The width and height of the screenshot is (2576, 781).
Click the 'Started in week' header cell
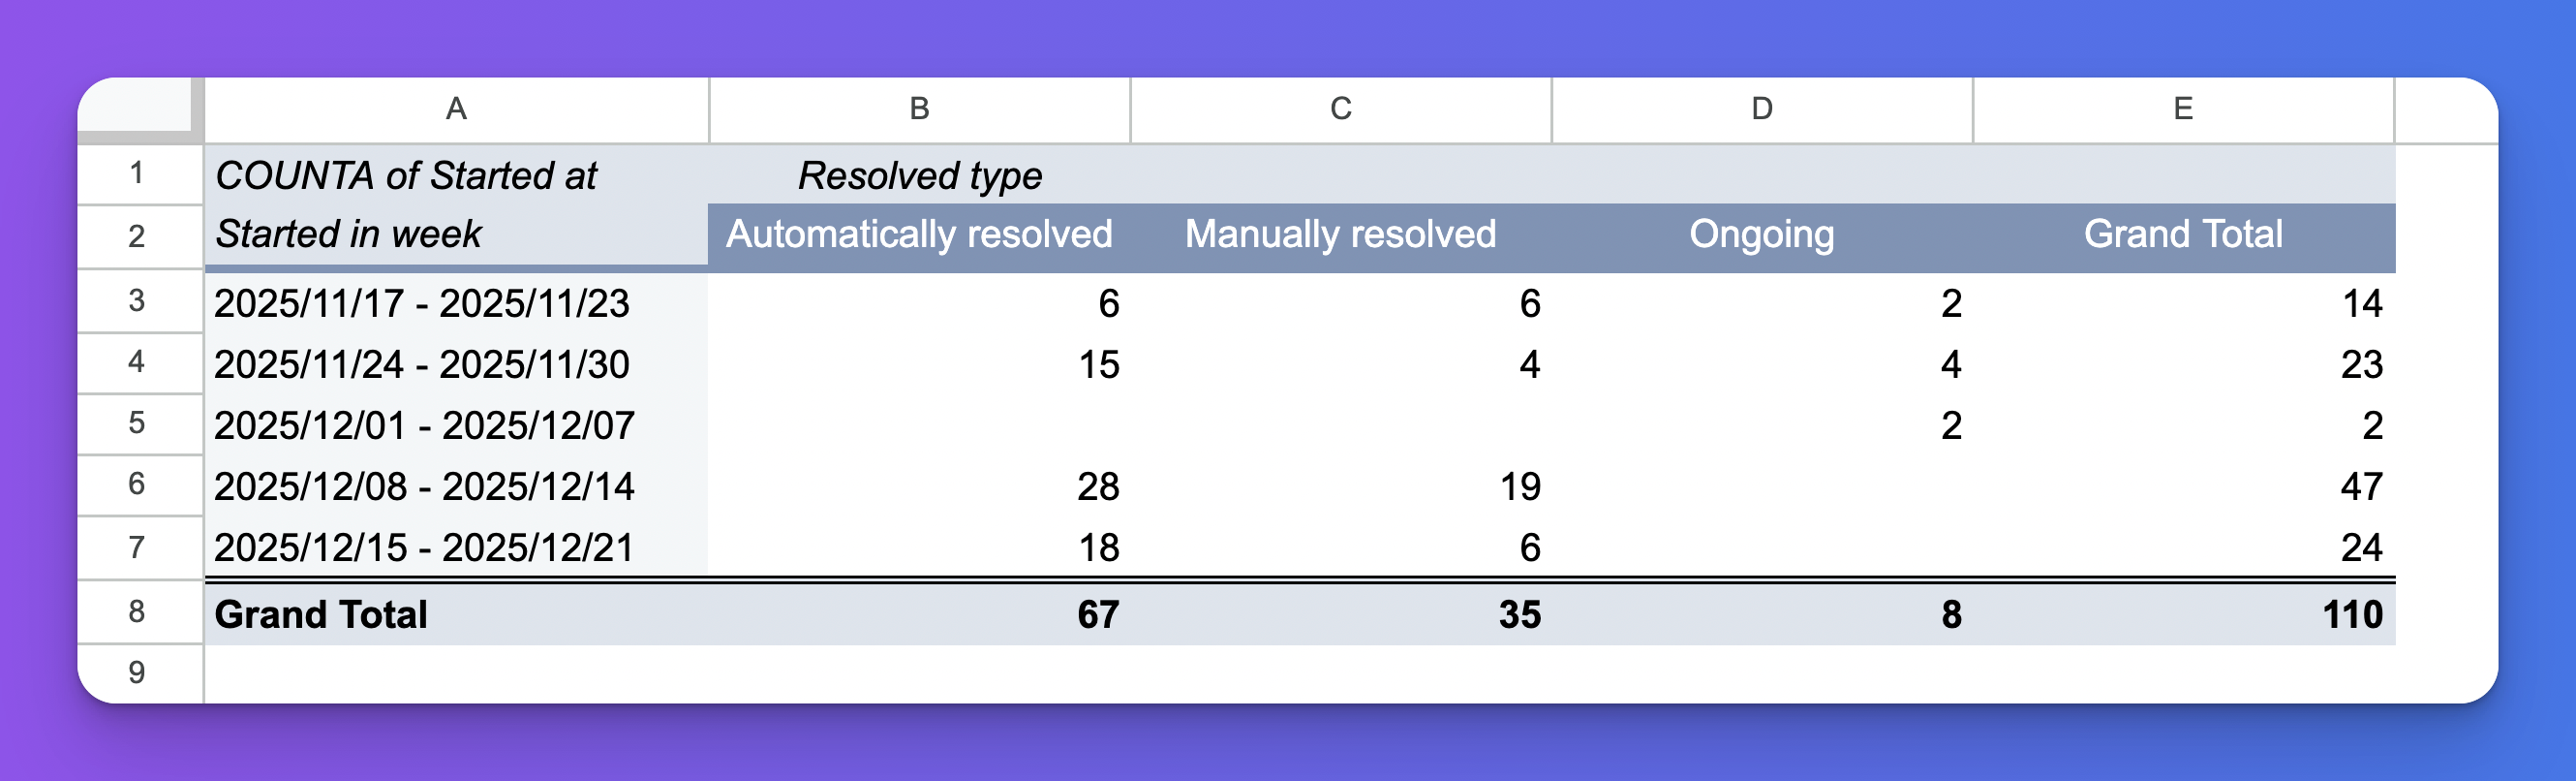[x=350, y=234]
